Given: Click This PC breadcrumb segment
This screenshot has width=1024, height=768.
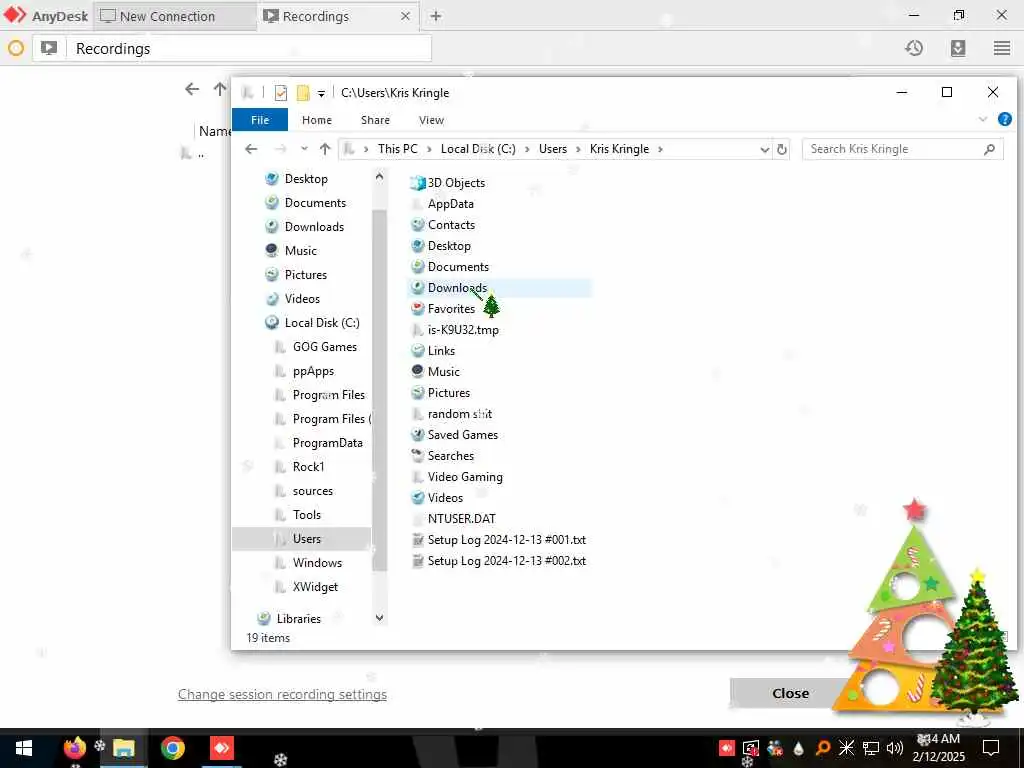Looking at the screenshot, I should (398, 149).
